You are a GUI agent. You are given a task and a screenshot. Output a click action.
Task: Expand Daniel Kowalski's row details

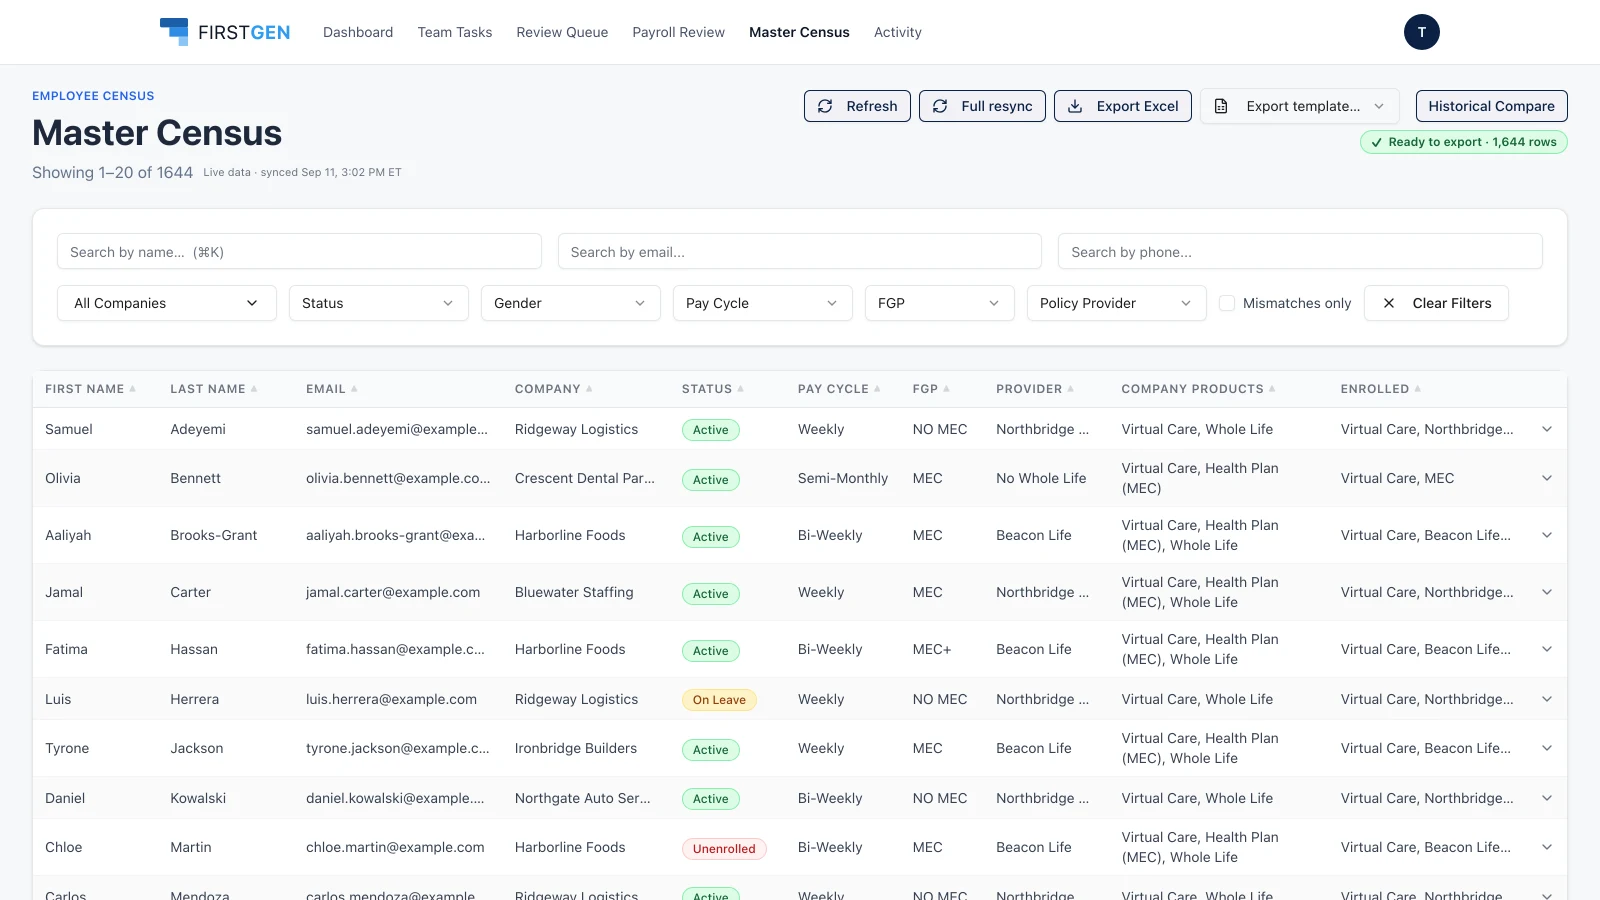1547,798
